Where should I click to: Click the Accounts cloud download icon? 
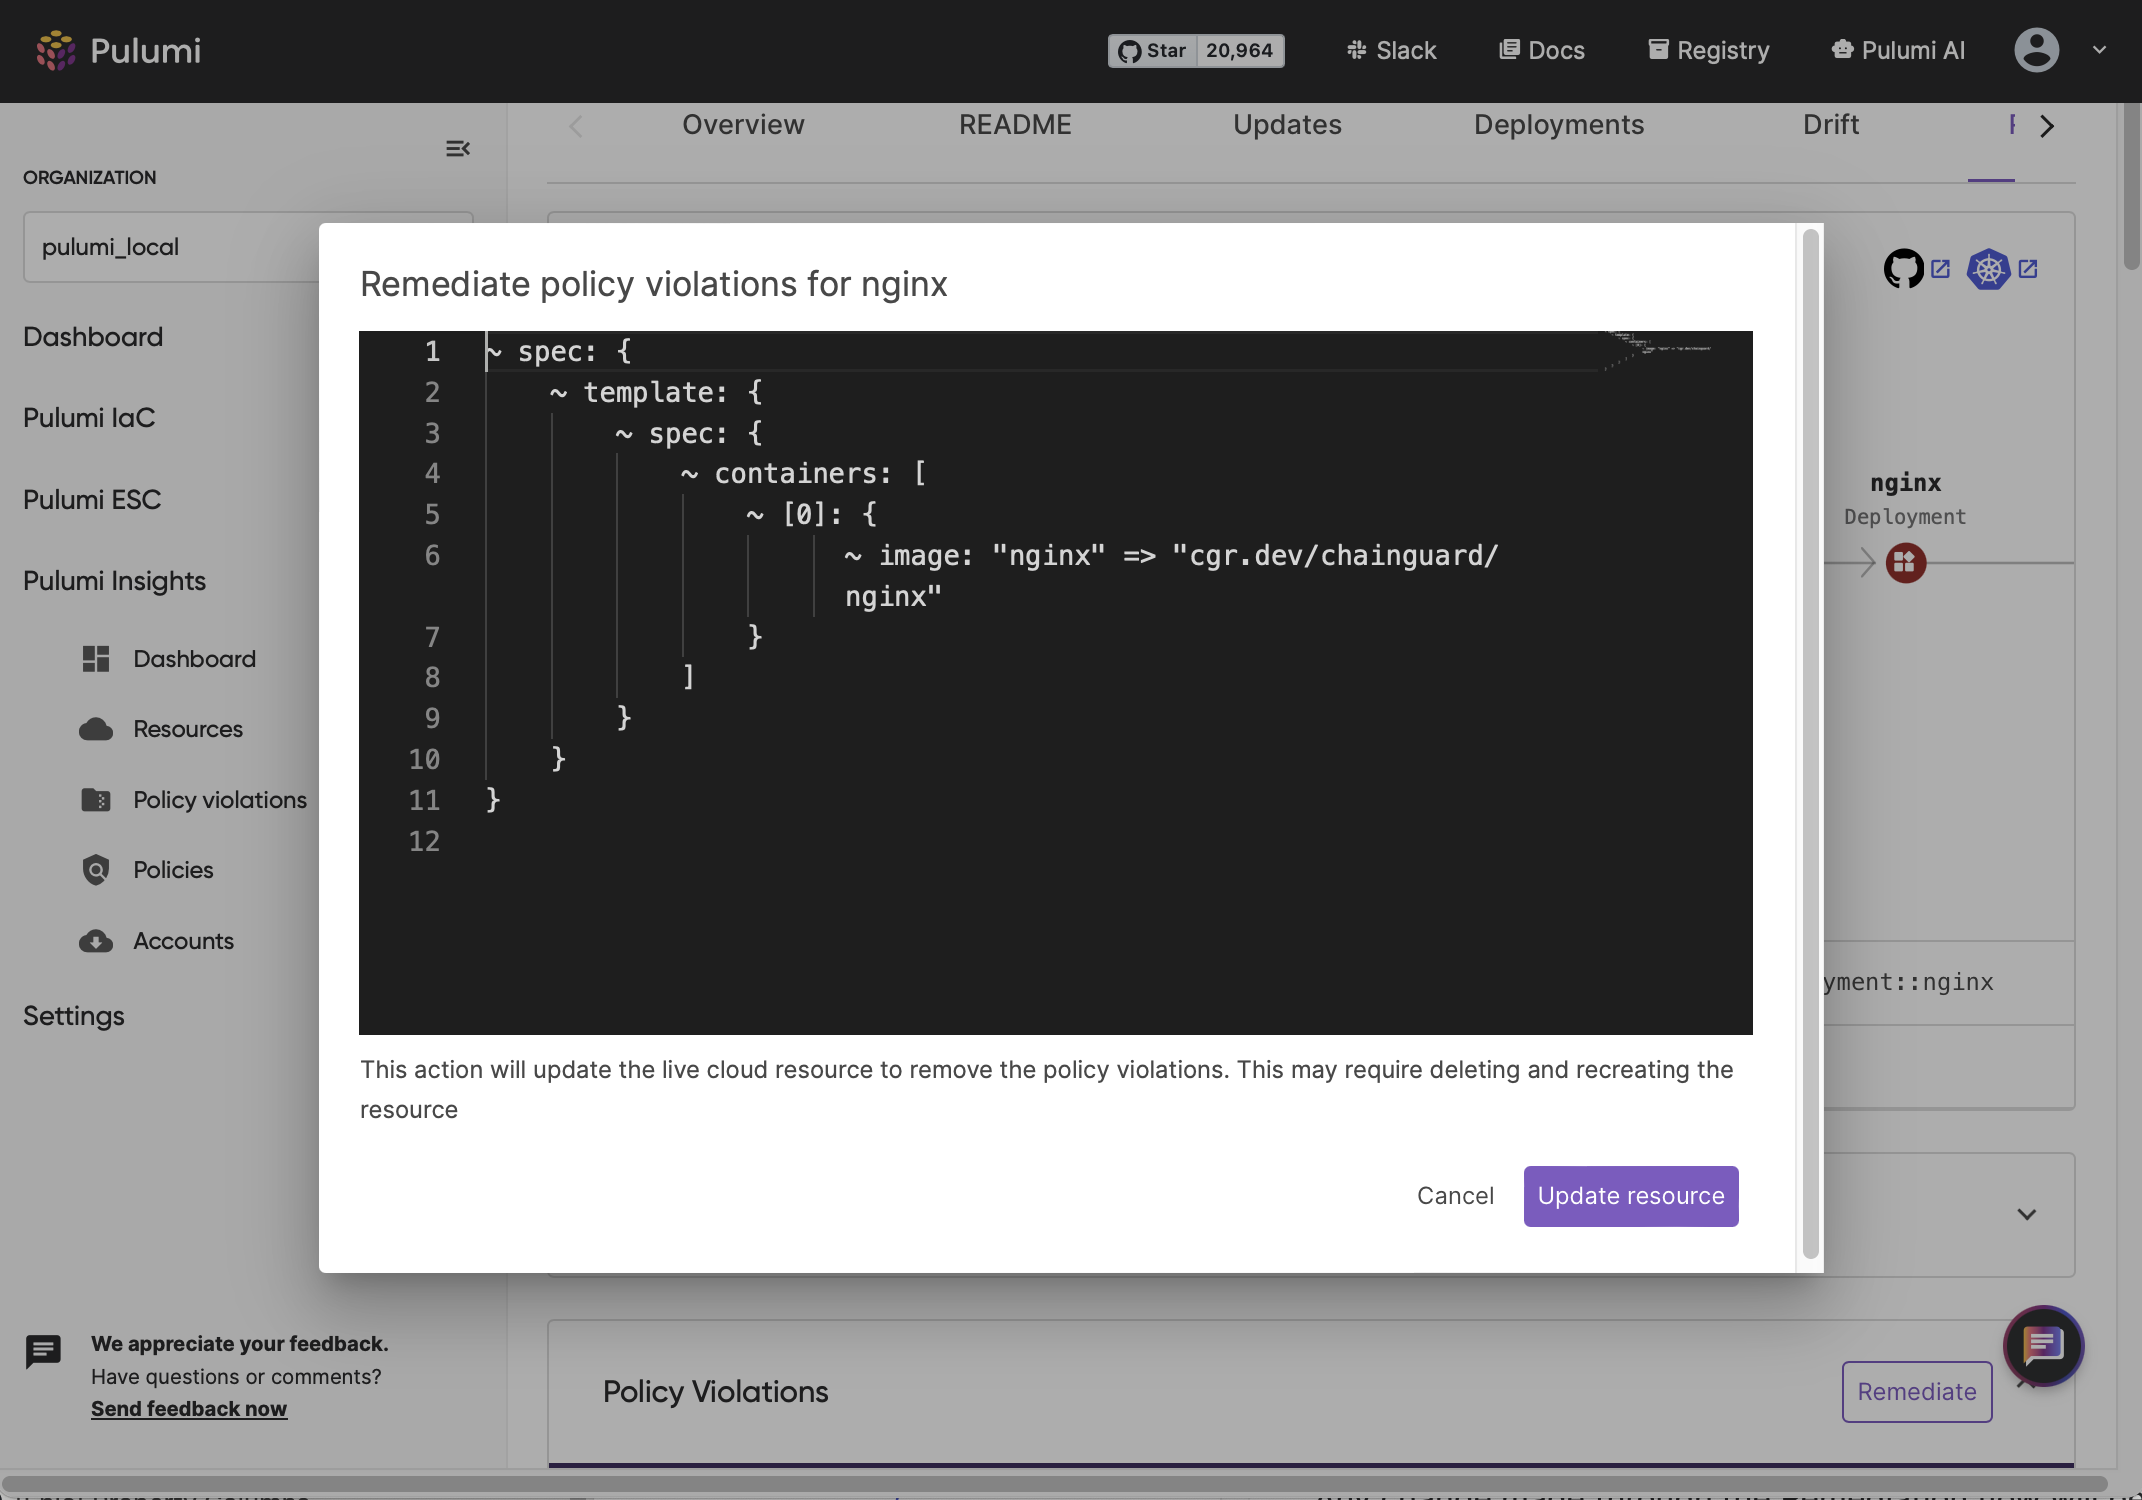[96, 941]
